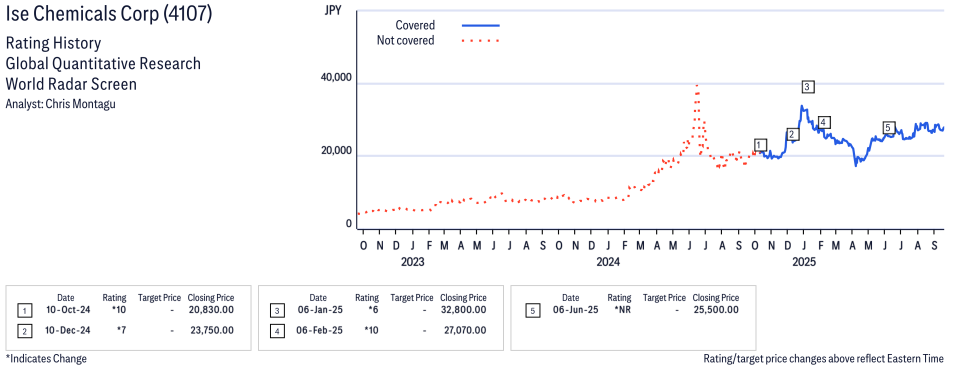Click the date 06-Jan-25
Screen dimensions: 955x365
(x=319, y=310)
